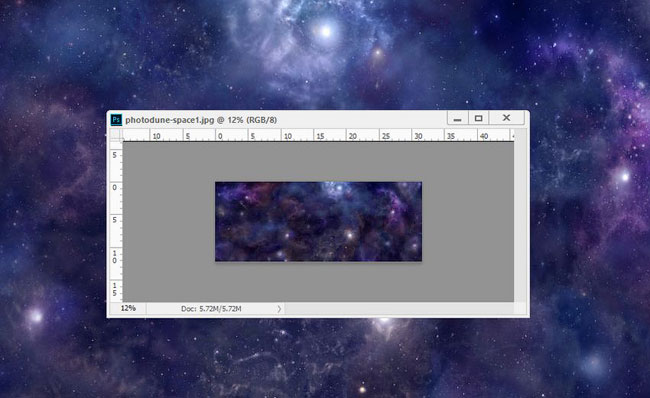The height and width of the screenshot is (398, 650).
Task: Click the photodune-space1.jpg title text
Action: tap(201, 120)
